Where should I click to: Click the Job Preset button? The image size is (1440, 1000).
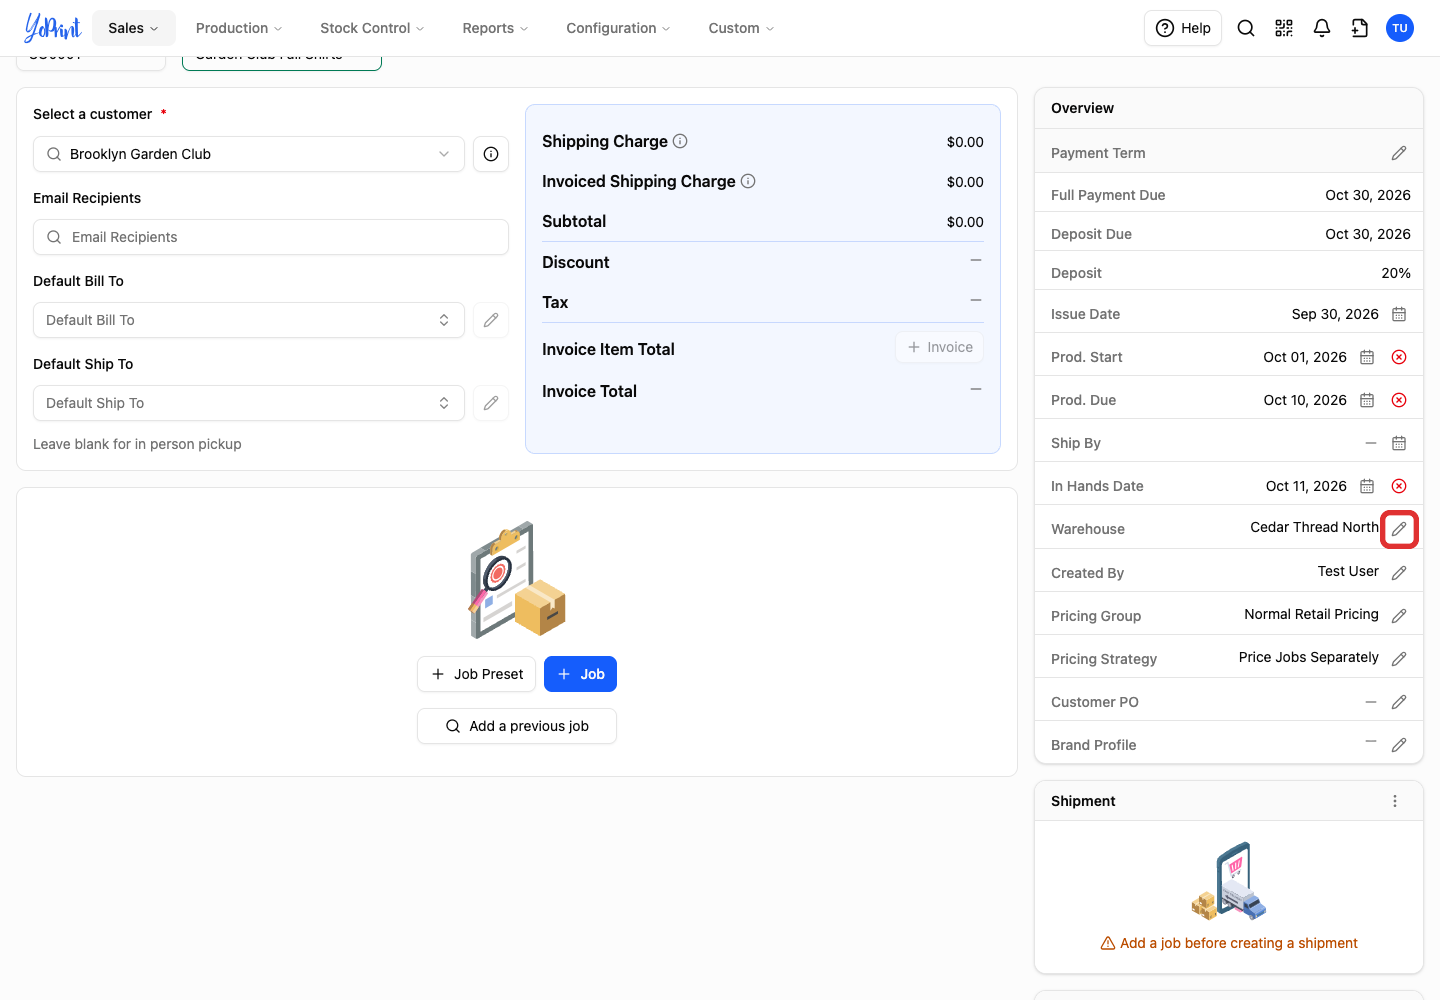coord(477,674)
